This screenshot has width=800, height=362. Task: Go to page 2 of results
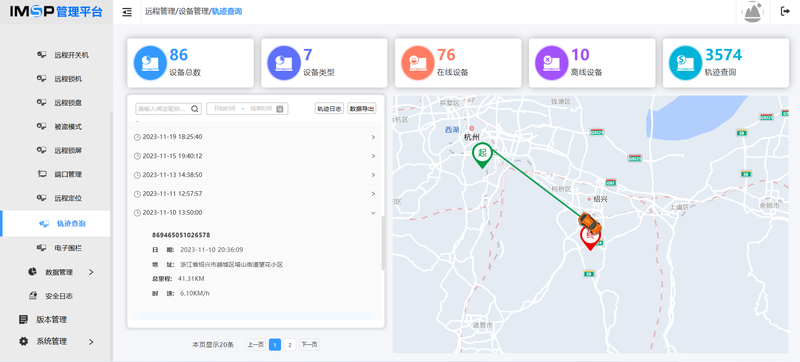[x=290, y=345]
